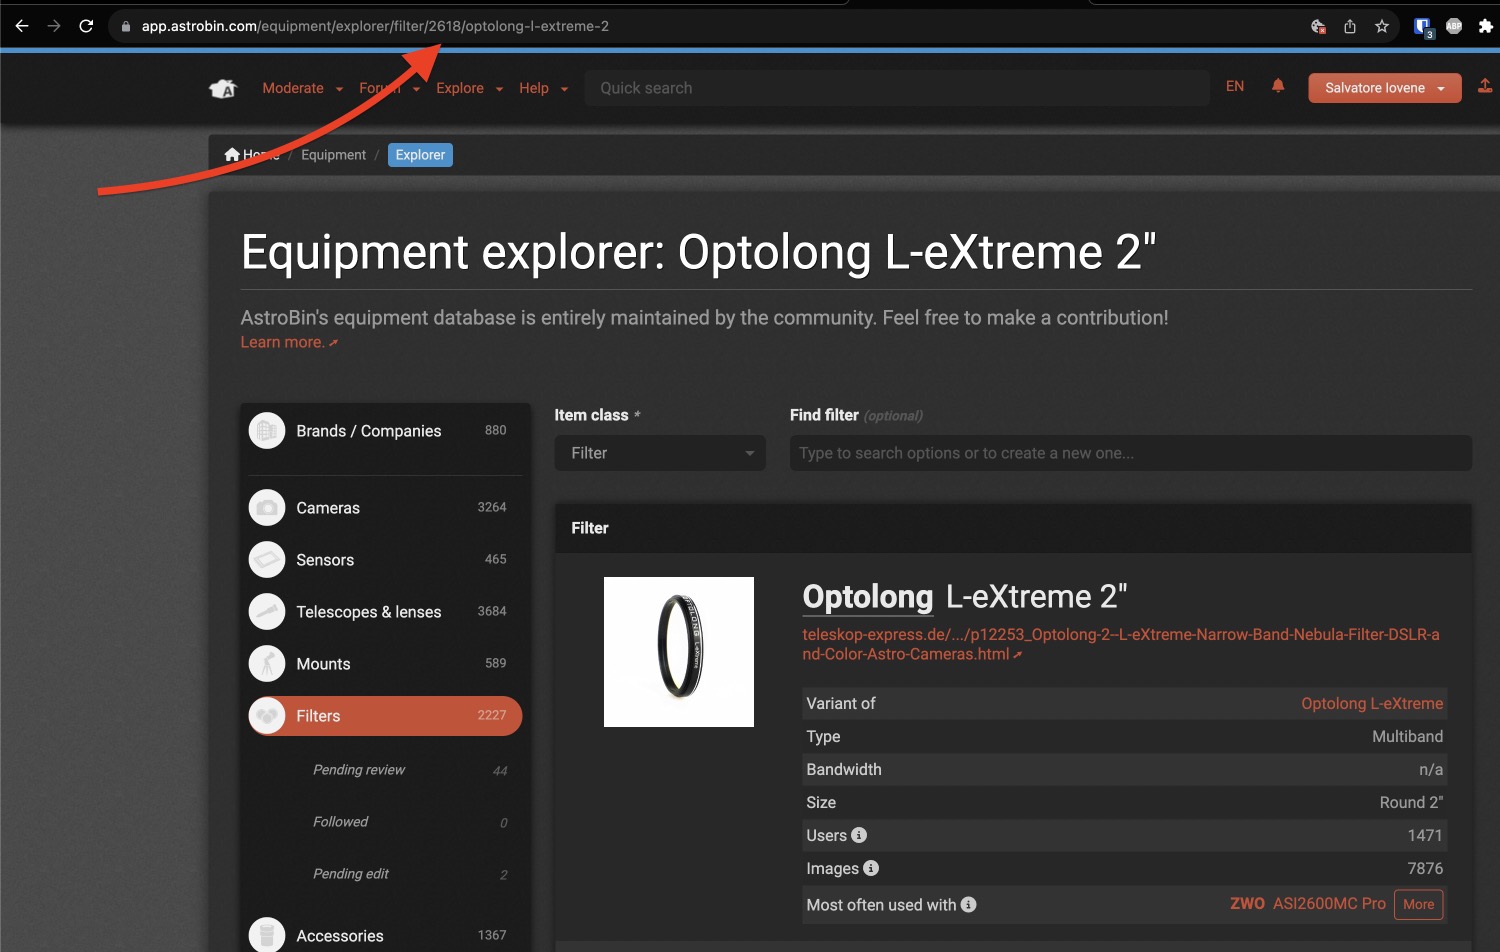Switch the language with the EN button
Viewport: 1500px width, 952px height.
pos(1235,87)
